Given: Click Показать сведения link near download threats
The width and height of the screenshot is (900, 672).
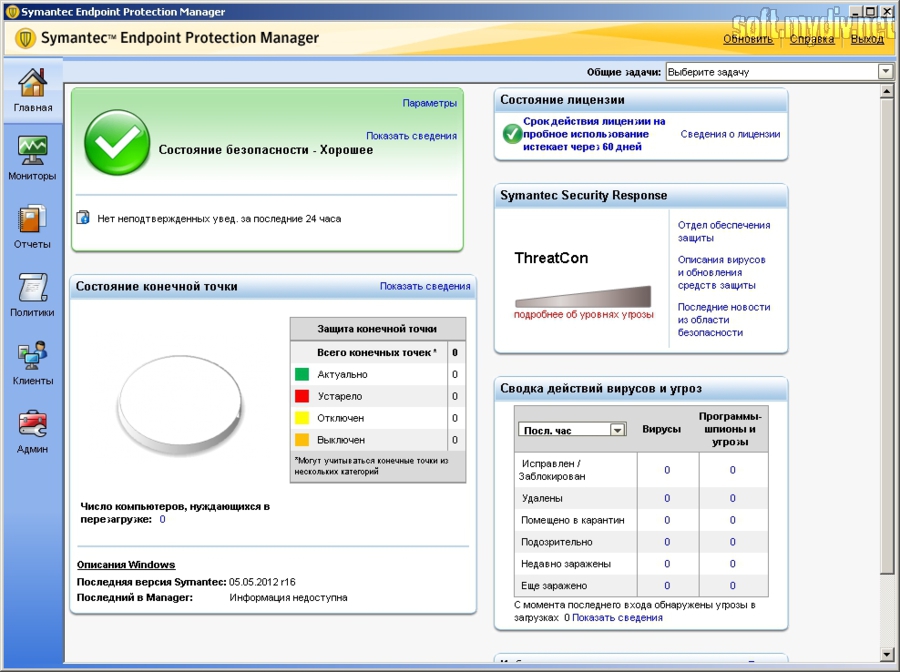Looking at the screenshot, I should pos(617,617).
